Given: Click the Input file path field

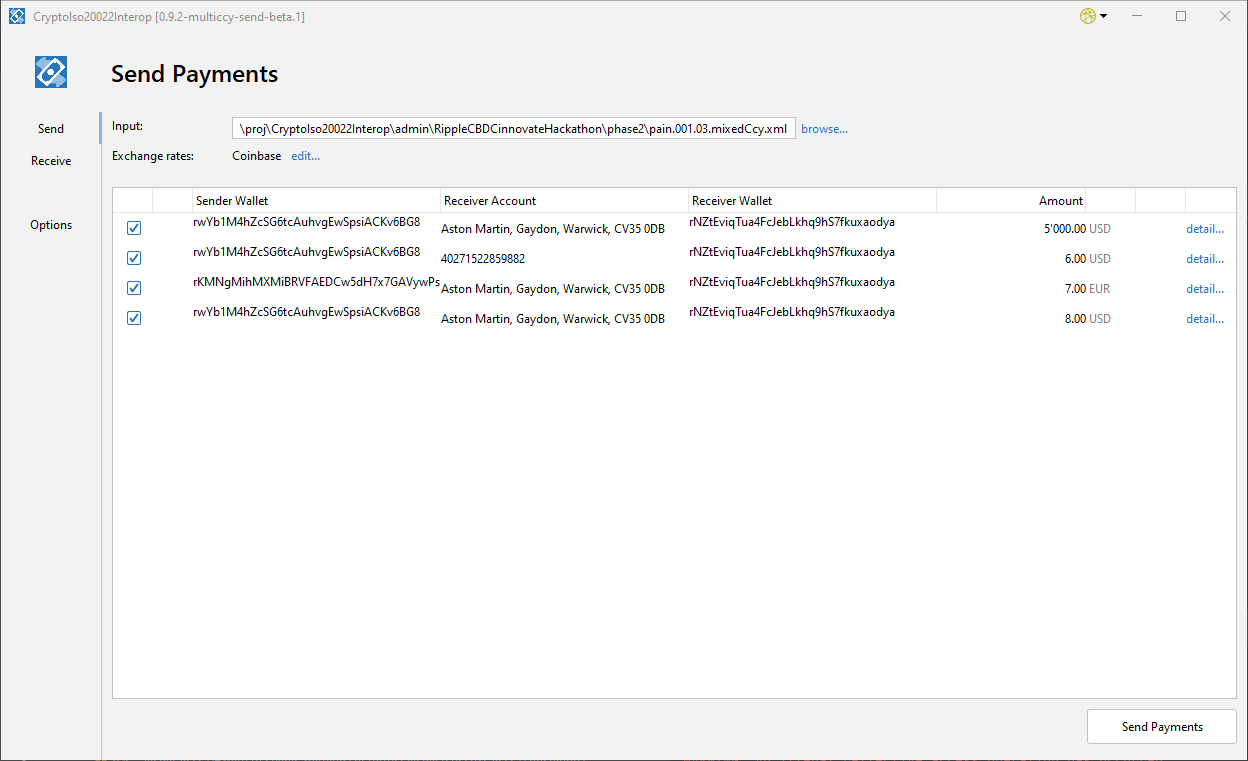Looking at the screenshot, I should click(x=514, y=128).
